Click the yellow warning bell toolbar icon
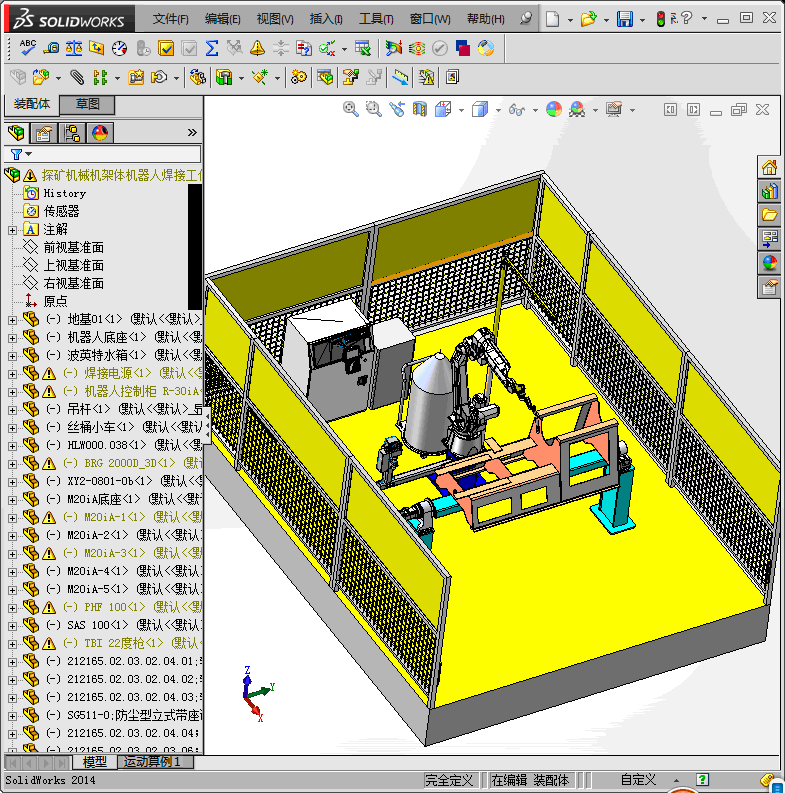Screen dimensions: 785x793 click(x=257, y=48)
